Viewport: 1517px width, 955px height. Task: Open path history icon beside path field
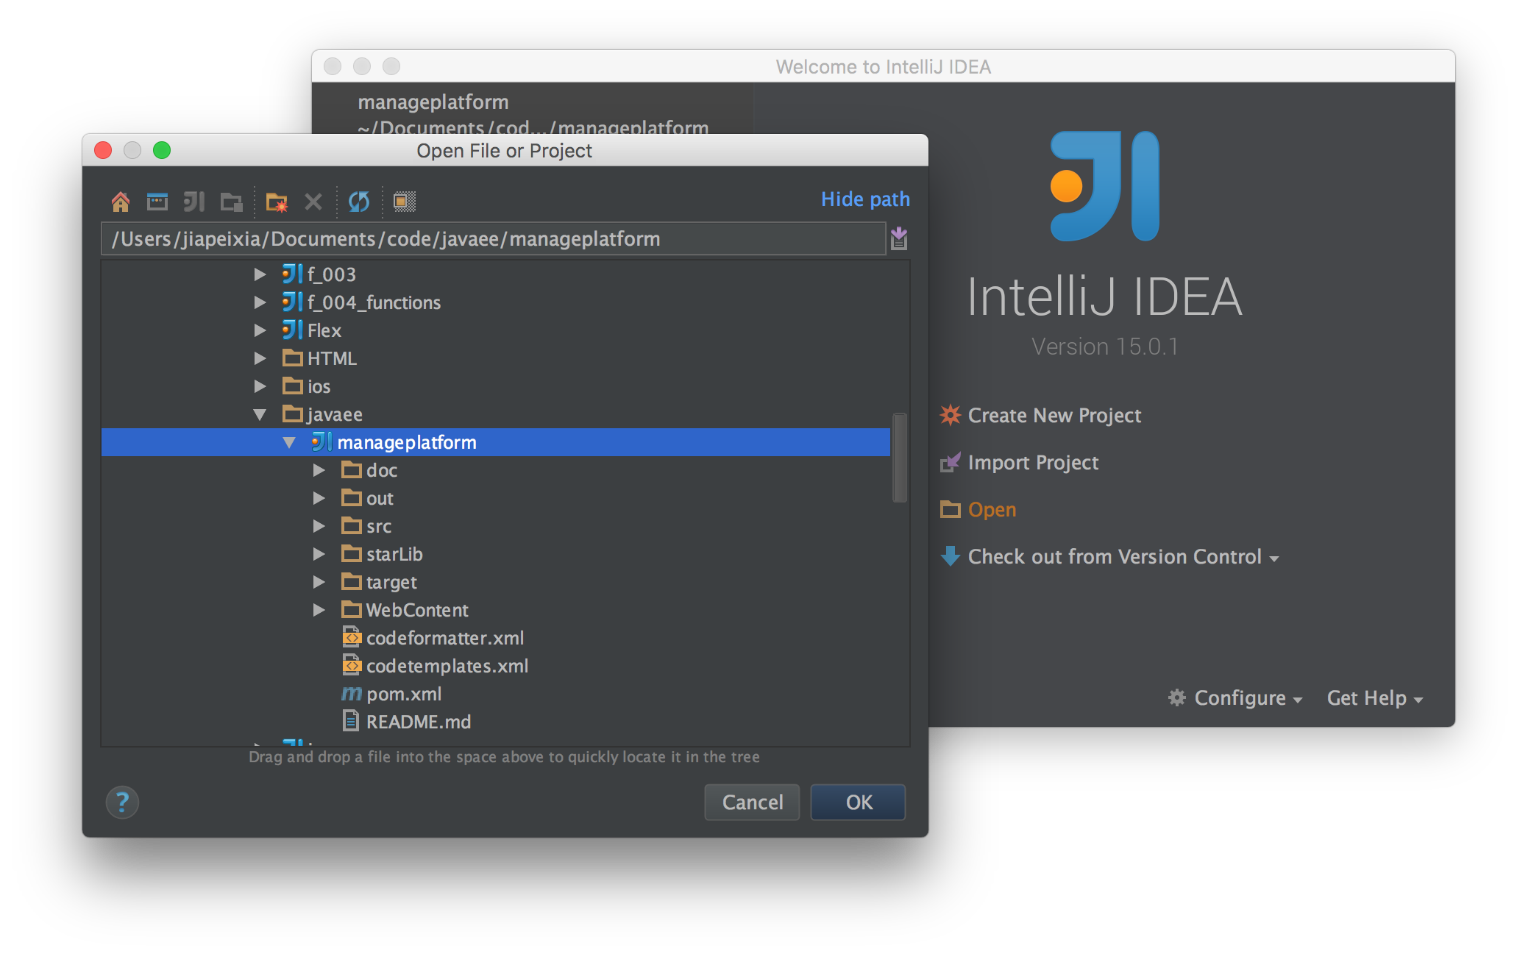coord(899,238)
